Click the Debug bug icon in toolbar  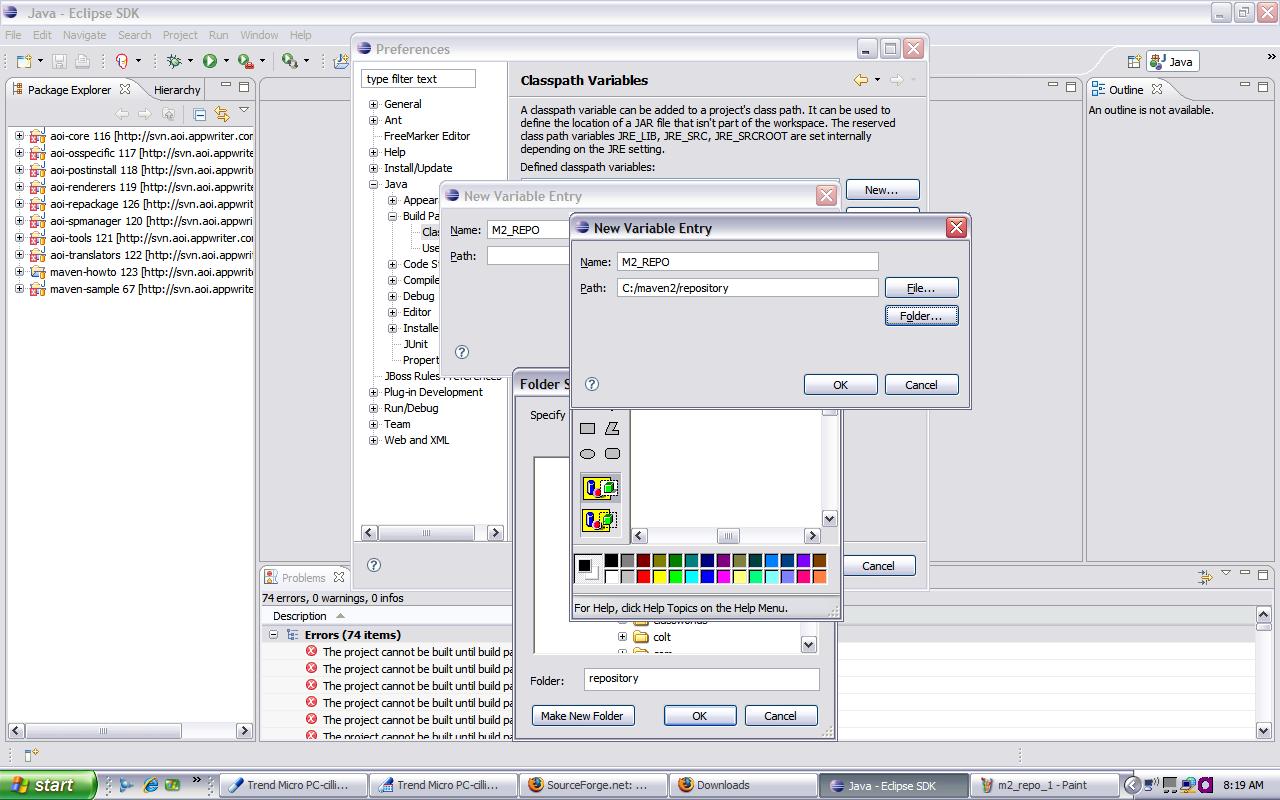pyautogui.click(x=174, y=61)
